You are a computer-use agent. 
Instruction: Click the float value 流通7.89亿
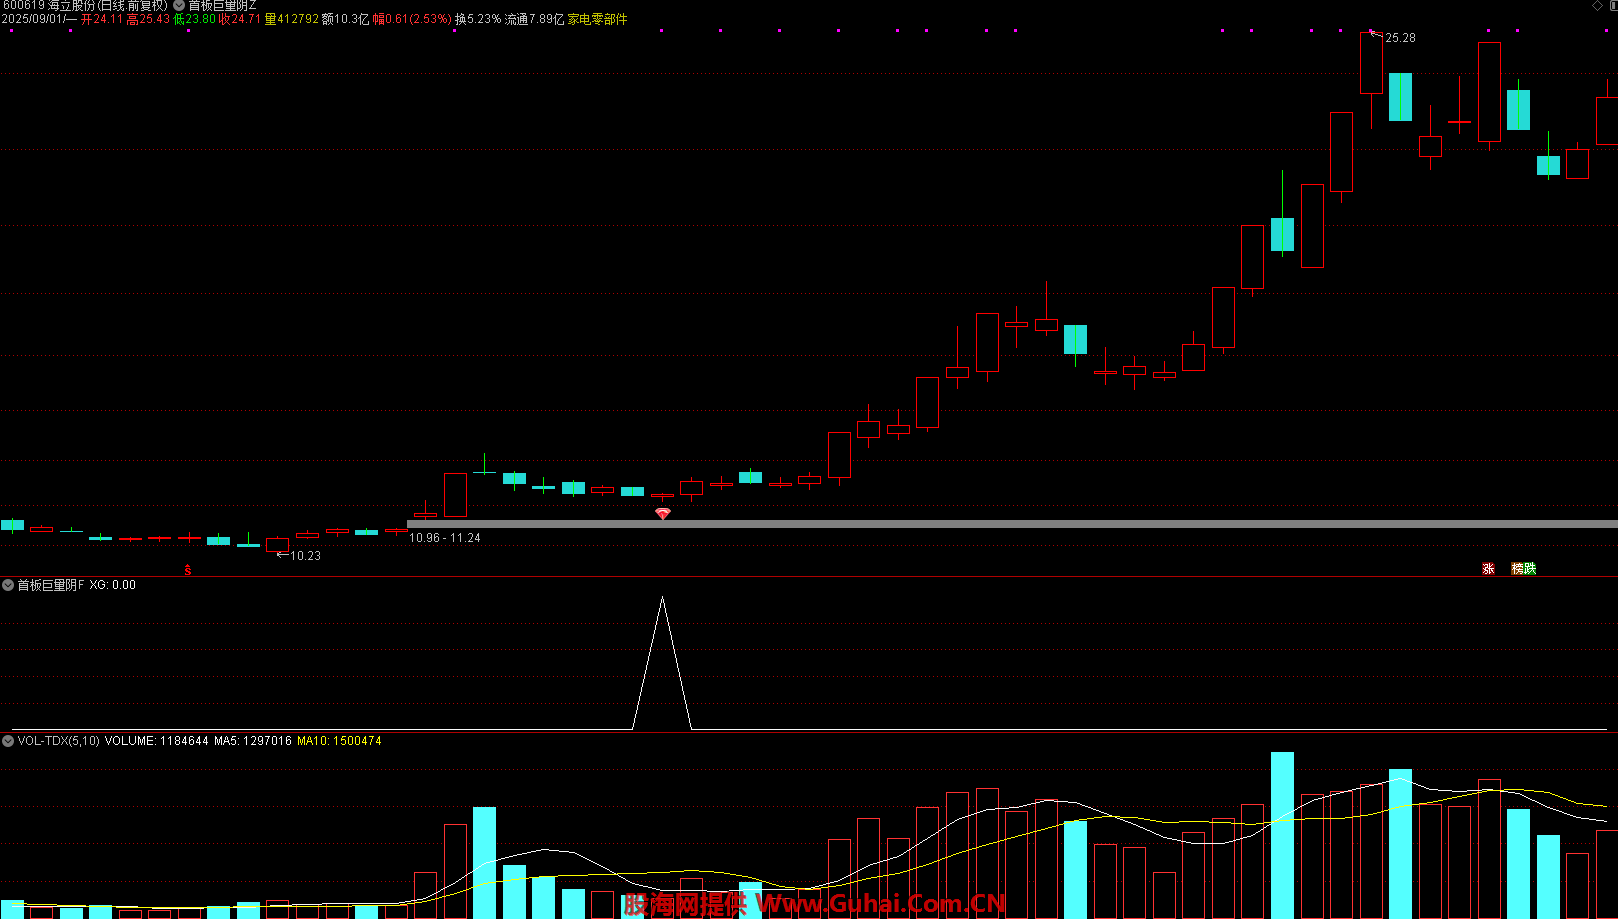pos(534,19)
